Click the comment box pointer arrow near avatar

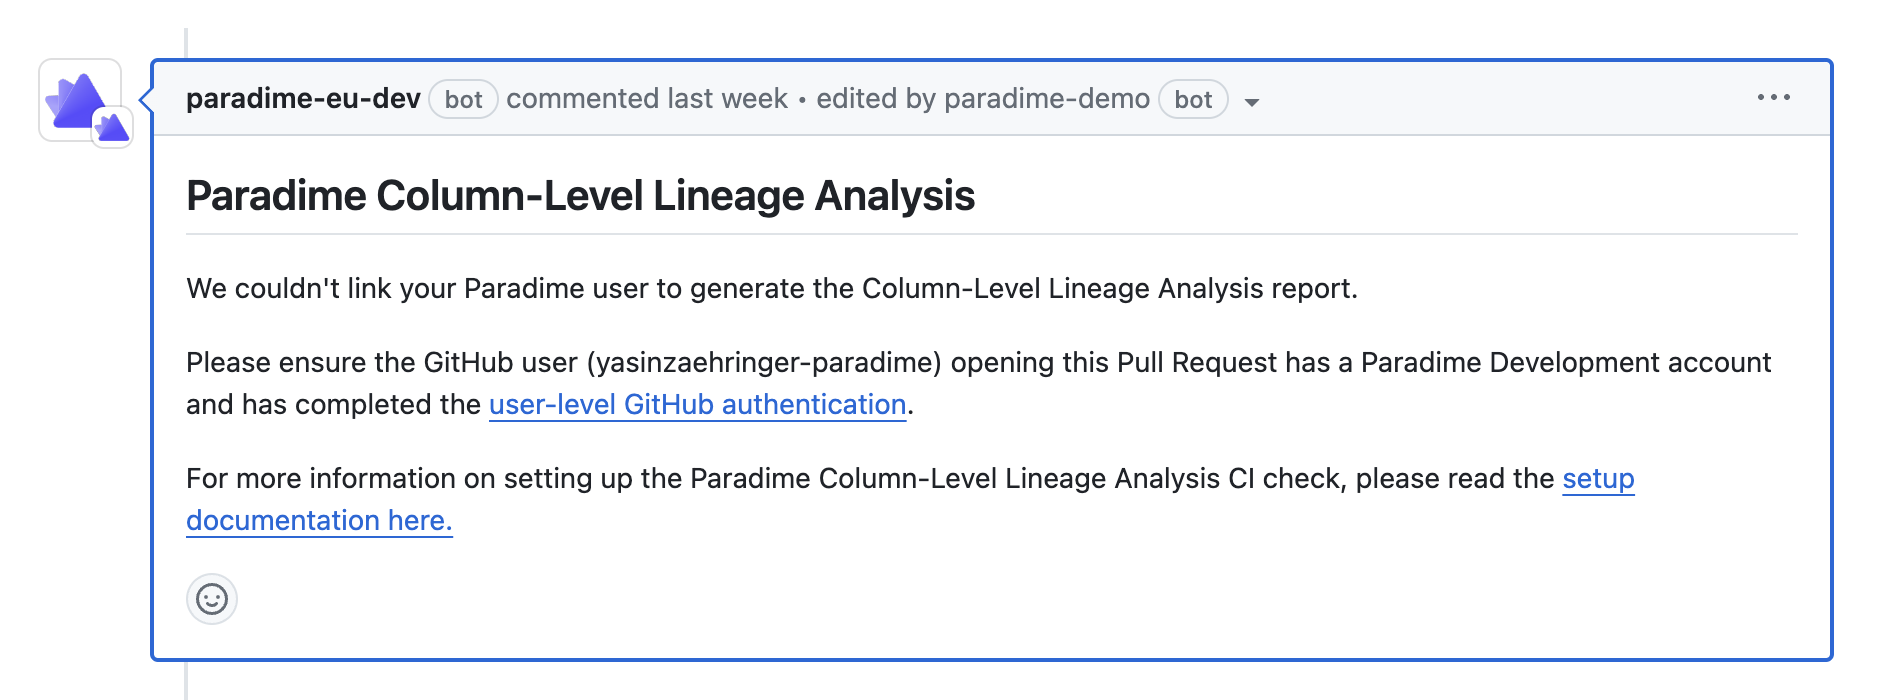coord(146,99)
